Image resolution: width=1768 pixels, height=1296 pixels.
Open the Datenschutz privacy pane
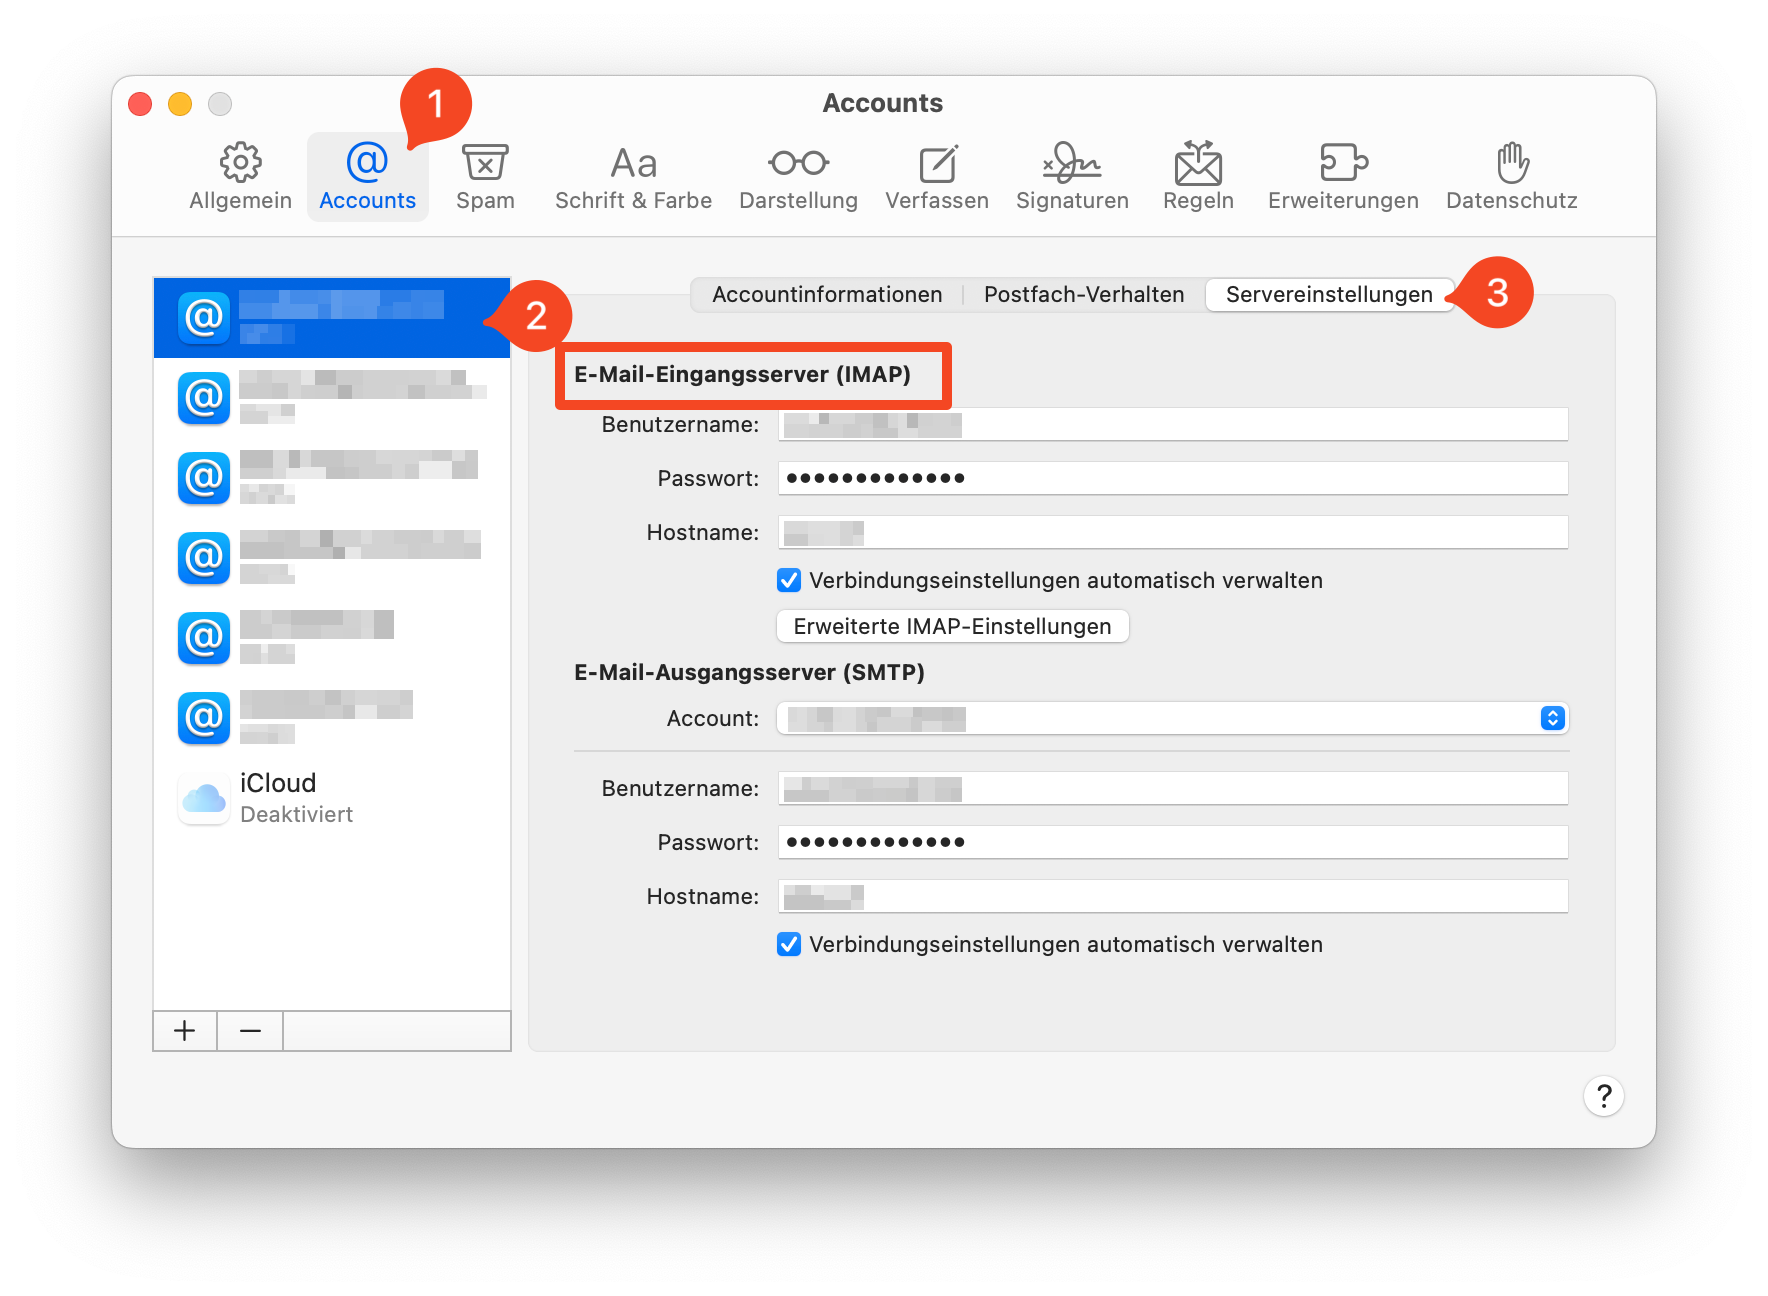pyautogui.click(x=1512, y=177)
